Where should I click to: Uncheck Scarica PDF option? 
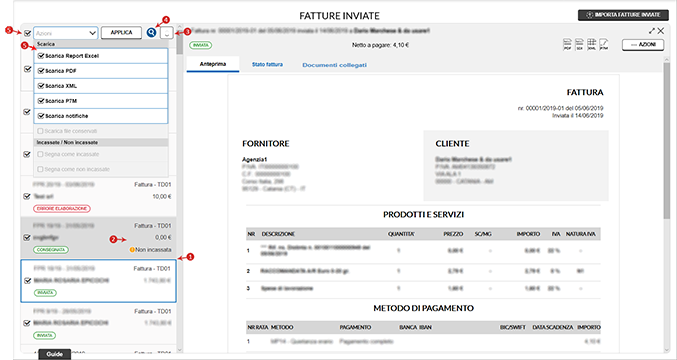41,71
